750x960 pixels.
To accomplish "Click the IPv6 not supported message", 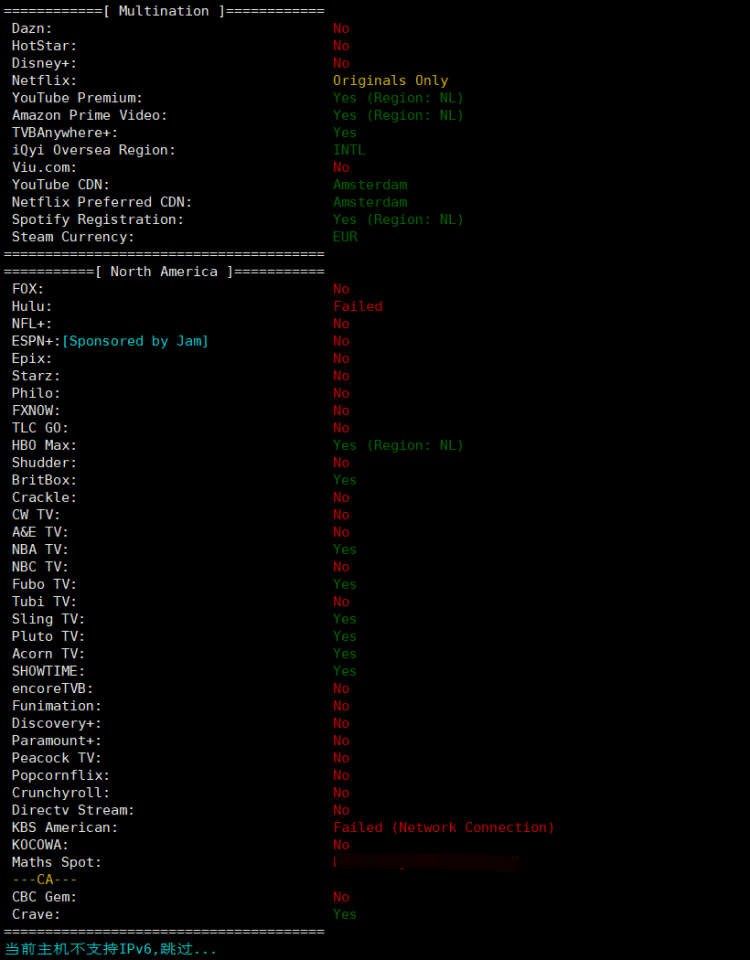I will click(111, 949).
